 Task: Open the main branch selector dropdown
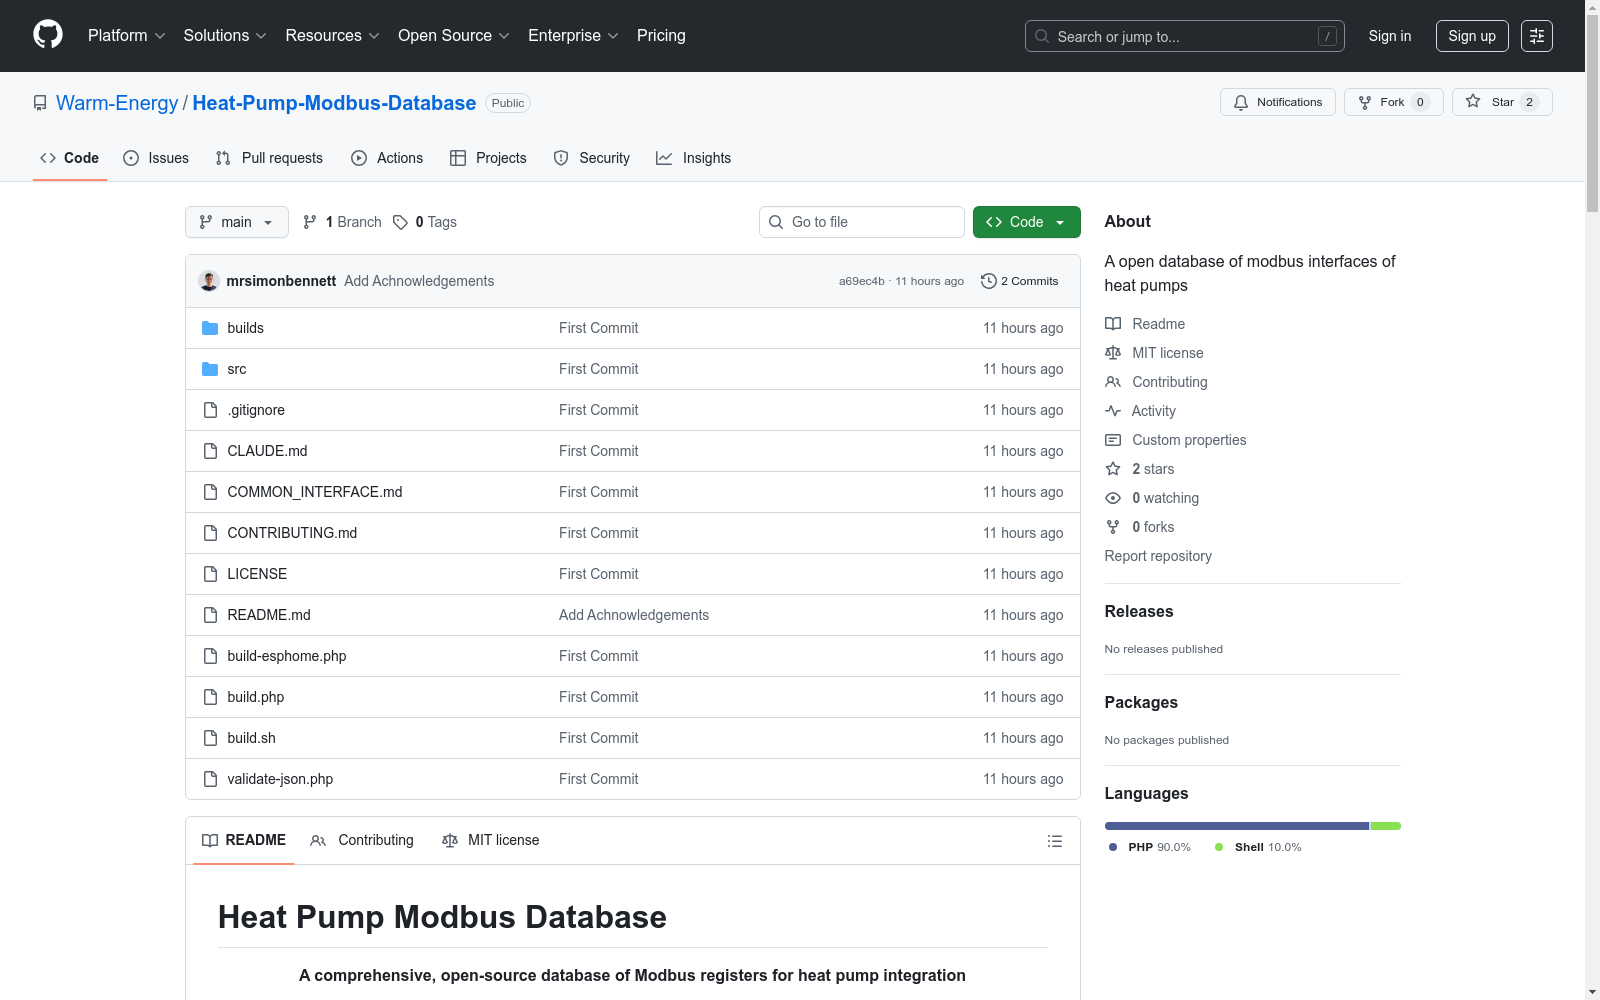237,222
